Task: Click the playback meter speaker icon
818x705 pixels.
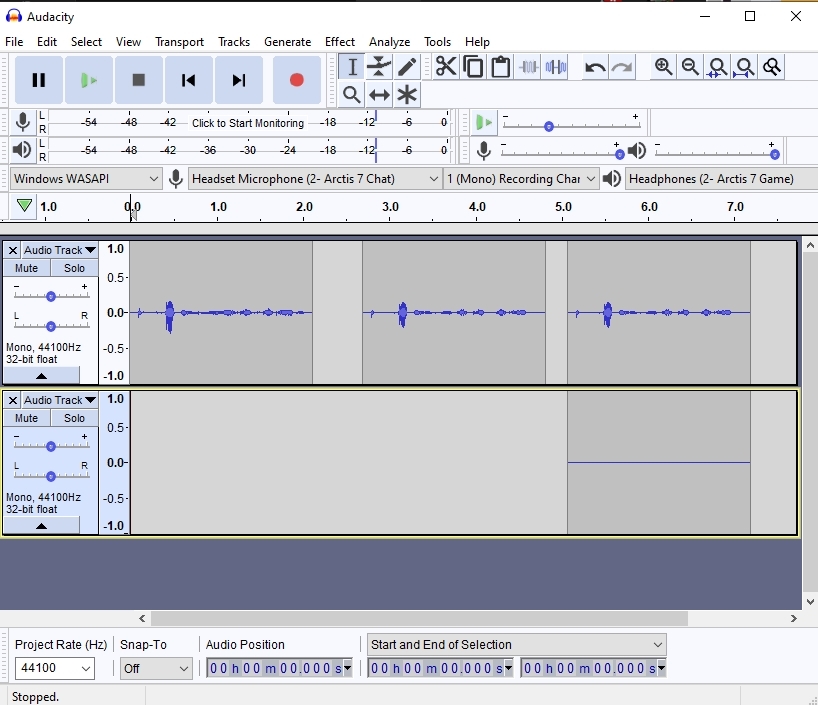Action: tap(22, 150)
